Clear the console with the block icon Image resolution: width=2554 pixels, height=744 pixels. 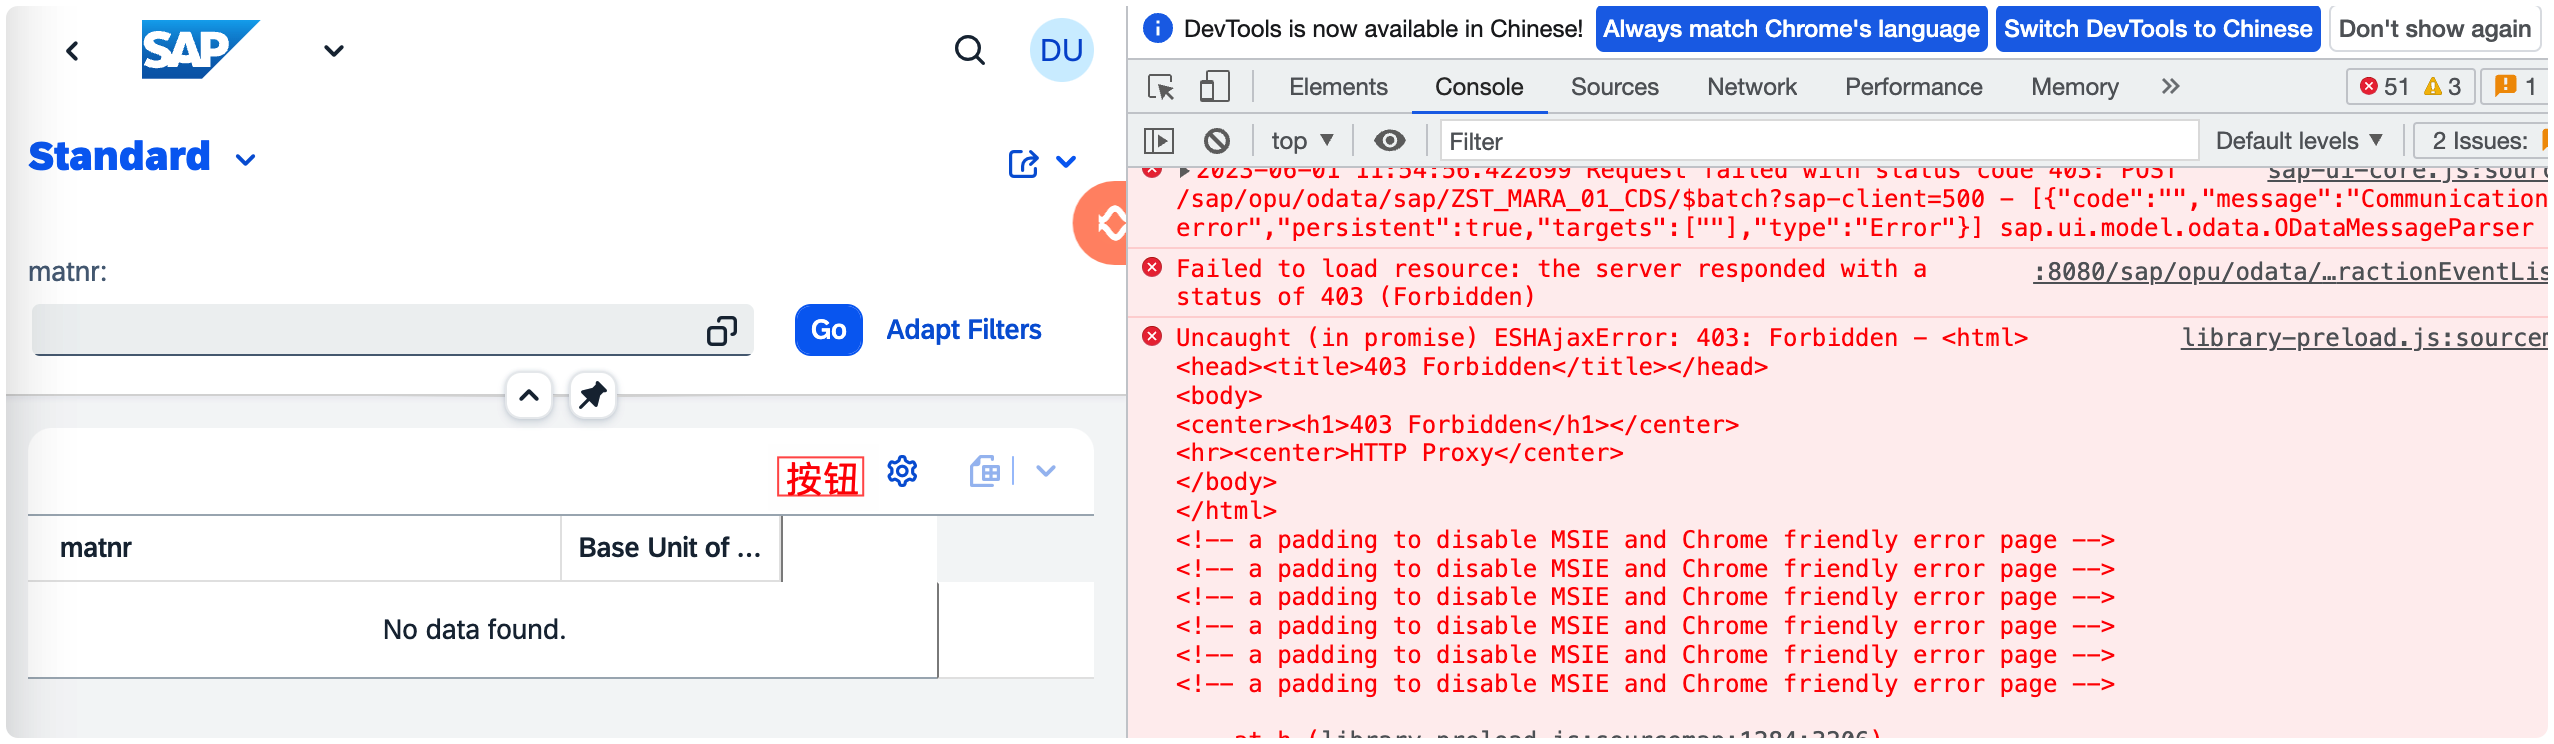coord(1216,141)
